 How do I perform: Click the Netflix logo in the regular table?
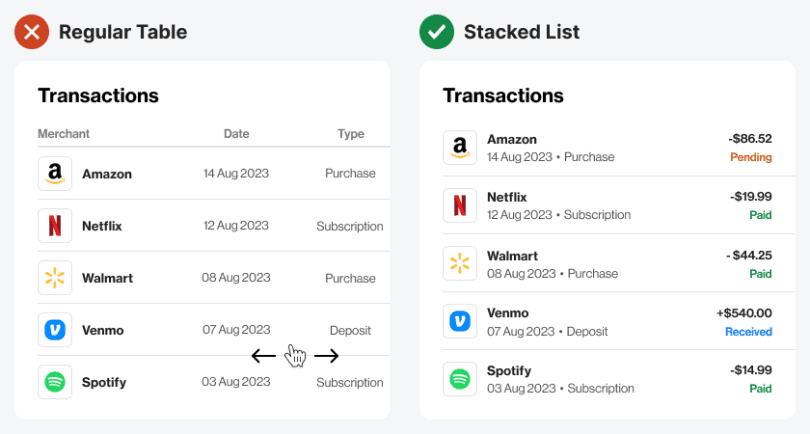[55, 226]
